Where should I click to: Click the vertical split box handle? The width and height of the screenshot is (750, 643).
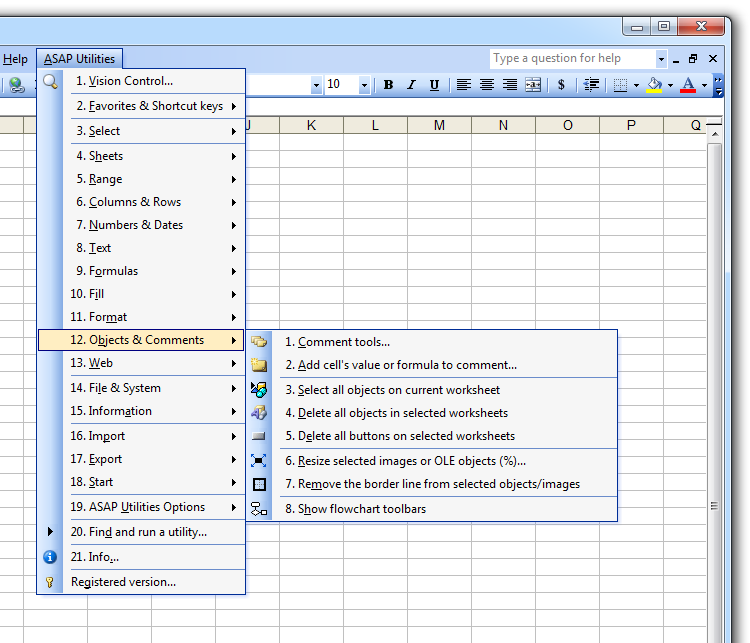(714, 124)
